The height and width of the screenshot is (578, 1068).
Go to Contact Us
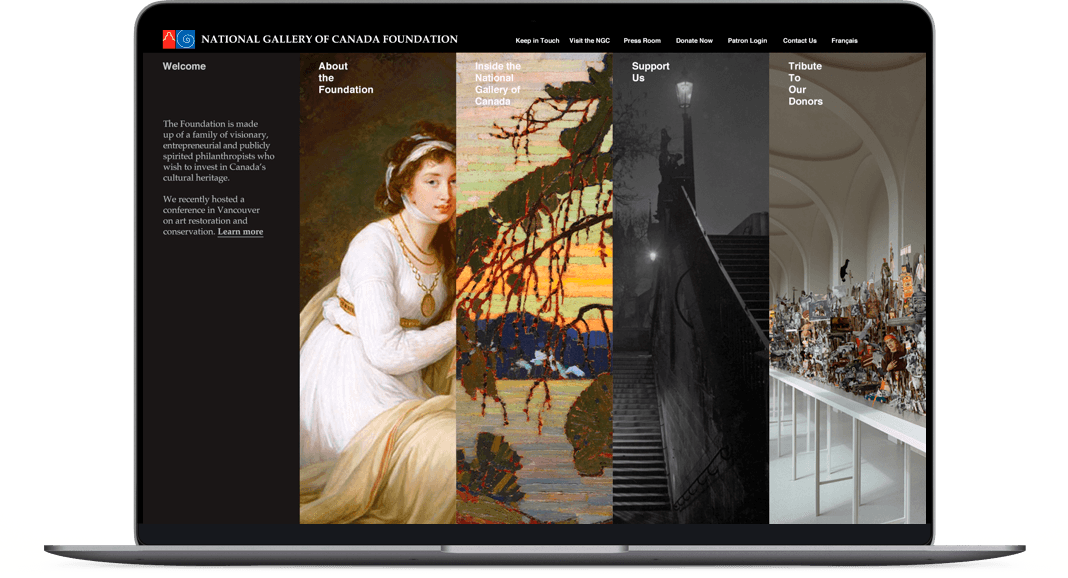click(x=800, y=41)
